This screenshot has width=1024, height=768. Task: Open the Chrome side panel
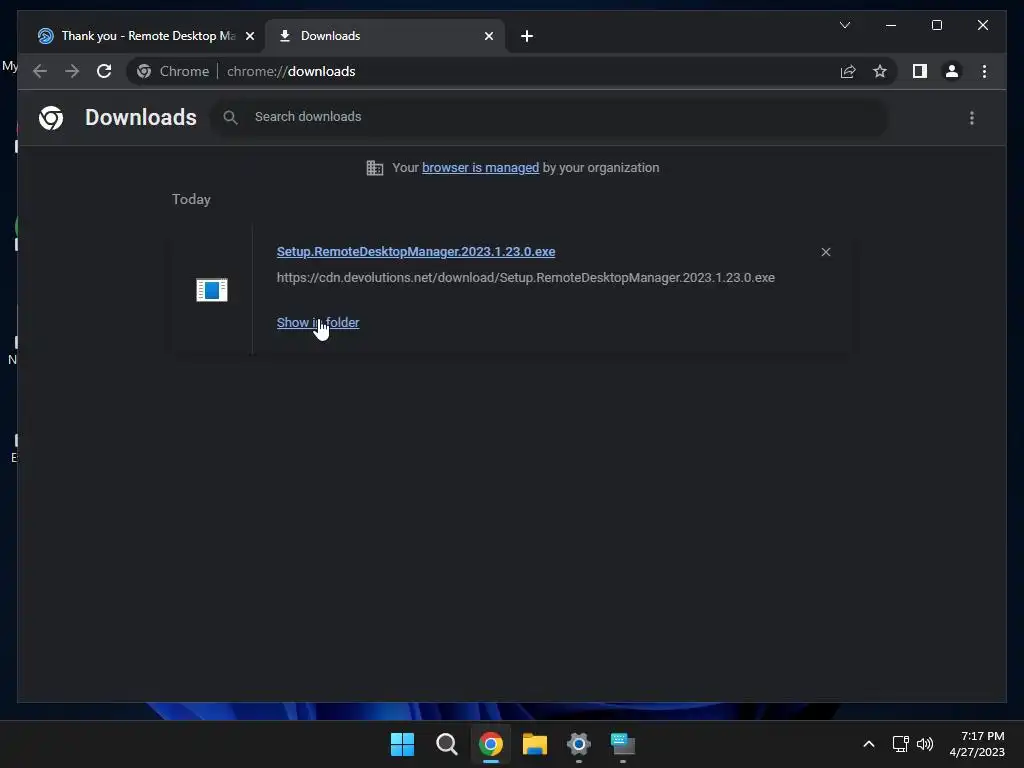point(920,71)
